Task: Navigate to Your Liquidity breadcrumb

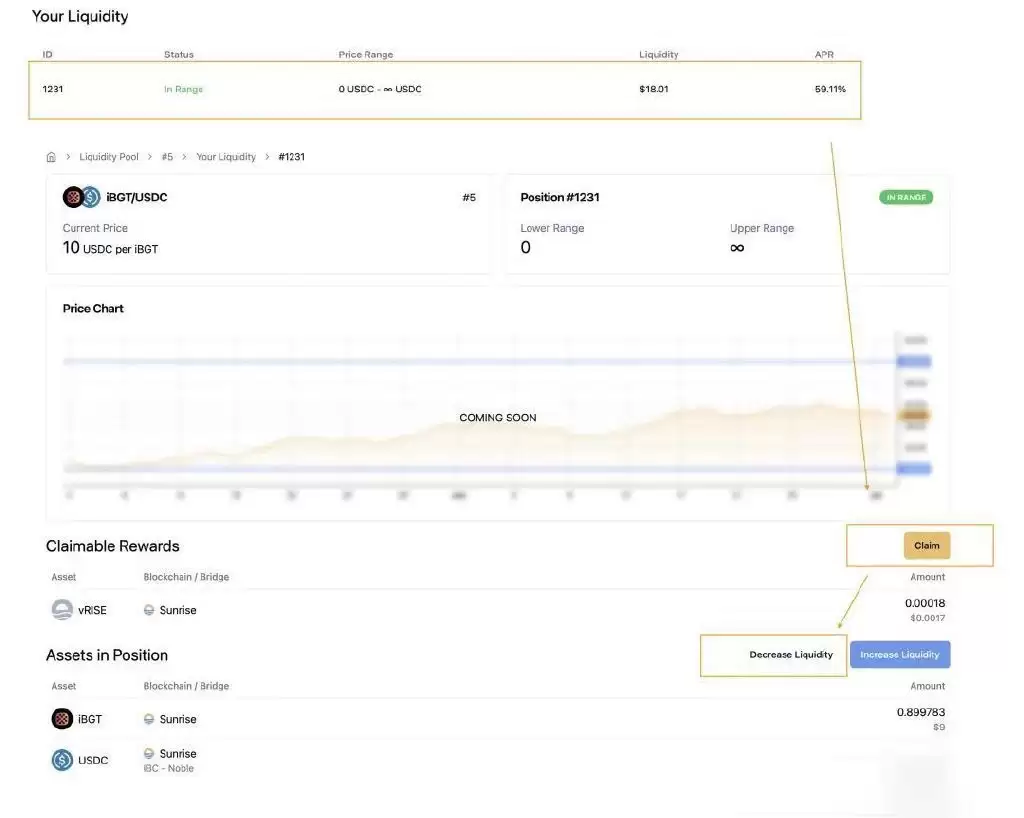Action: coord(226,157)
